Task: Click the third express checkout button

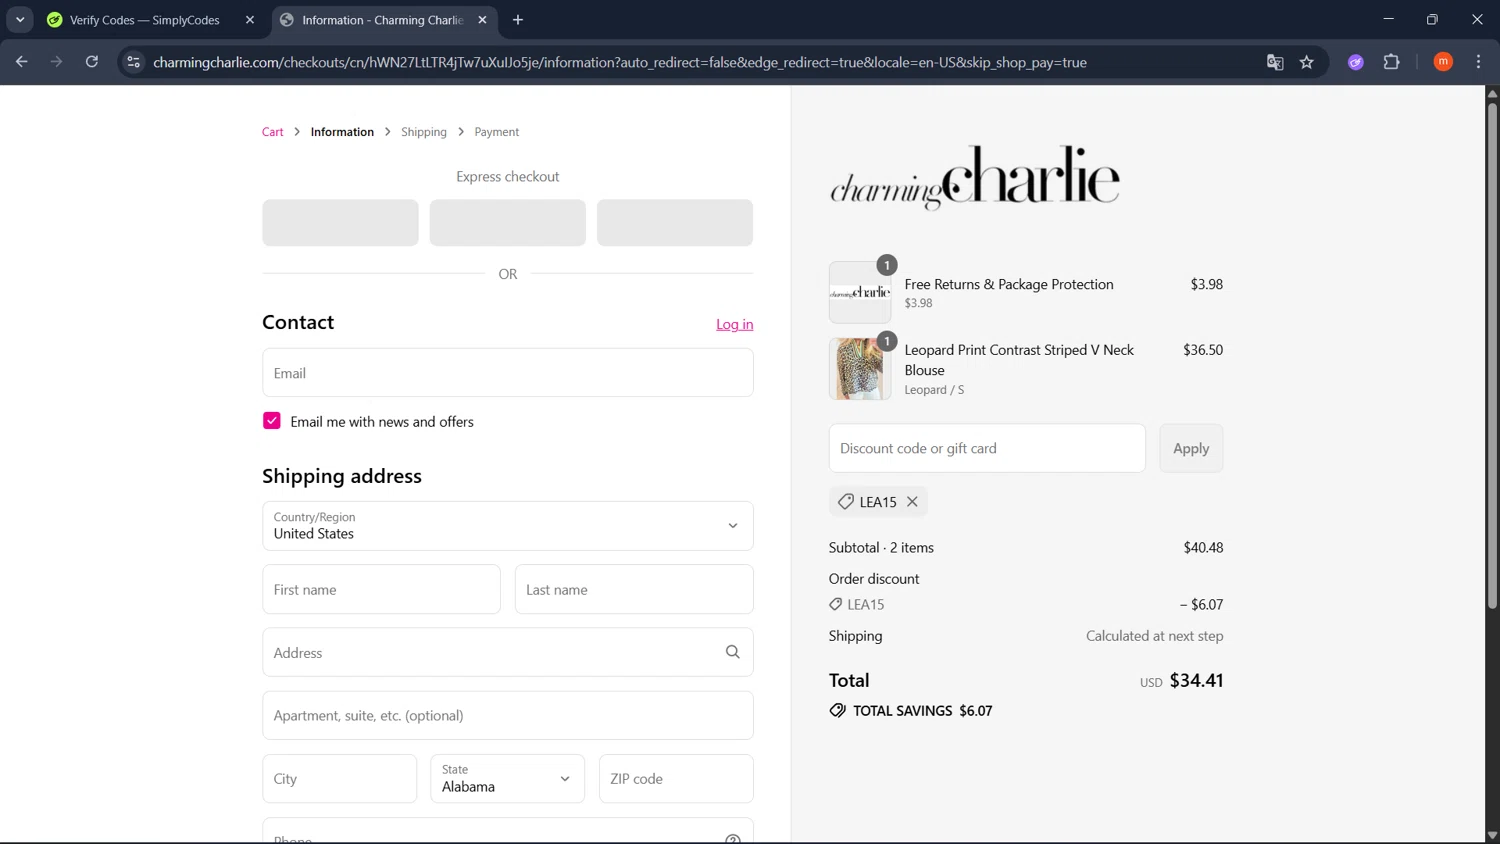Action: [675, 223]
